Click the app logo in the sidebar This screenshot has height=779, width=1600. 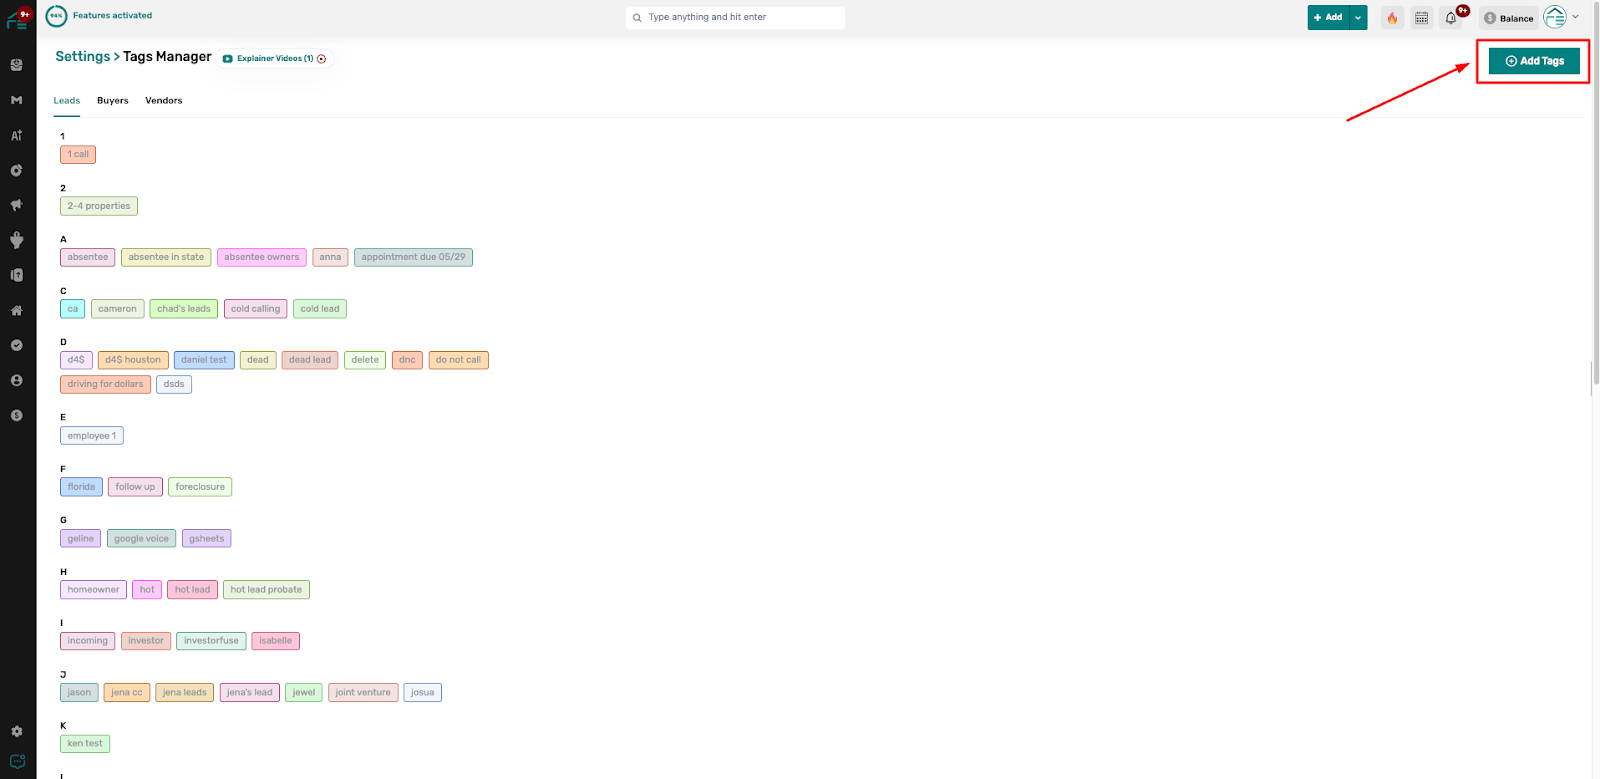17,19
